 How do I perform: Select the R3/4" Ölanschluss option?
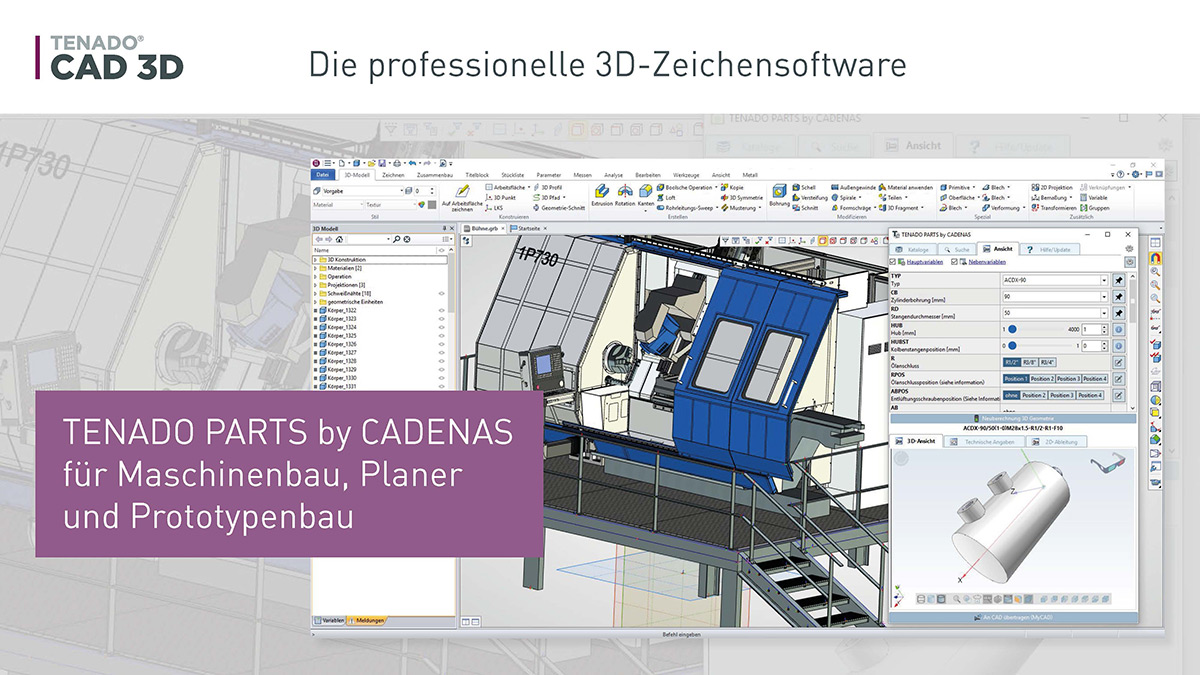pyautogui.click(x=1049, y=362)
